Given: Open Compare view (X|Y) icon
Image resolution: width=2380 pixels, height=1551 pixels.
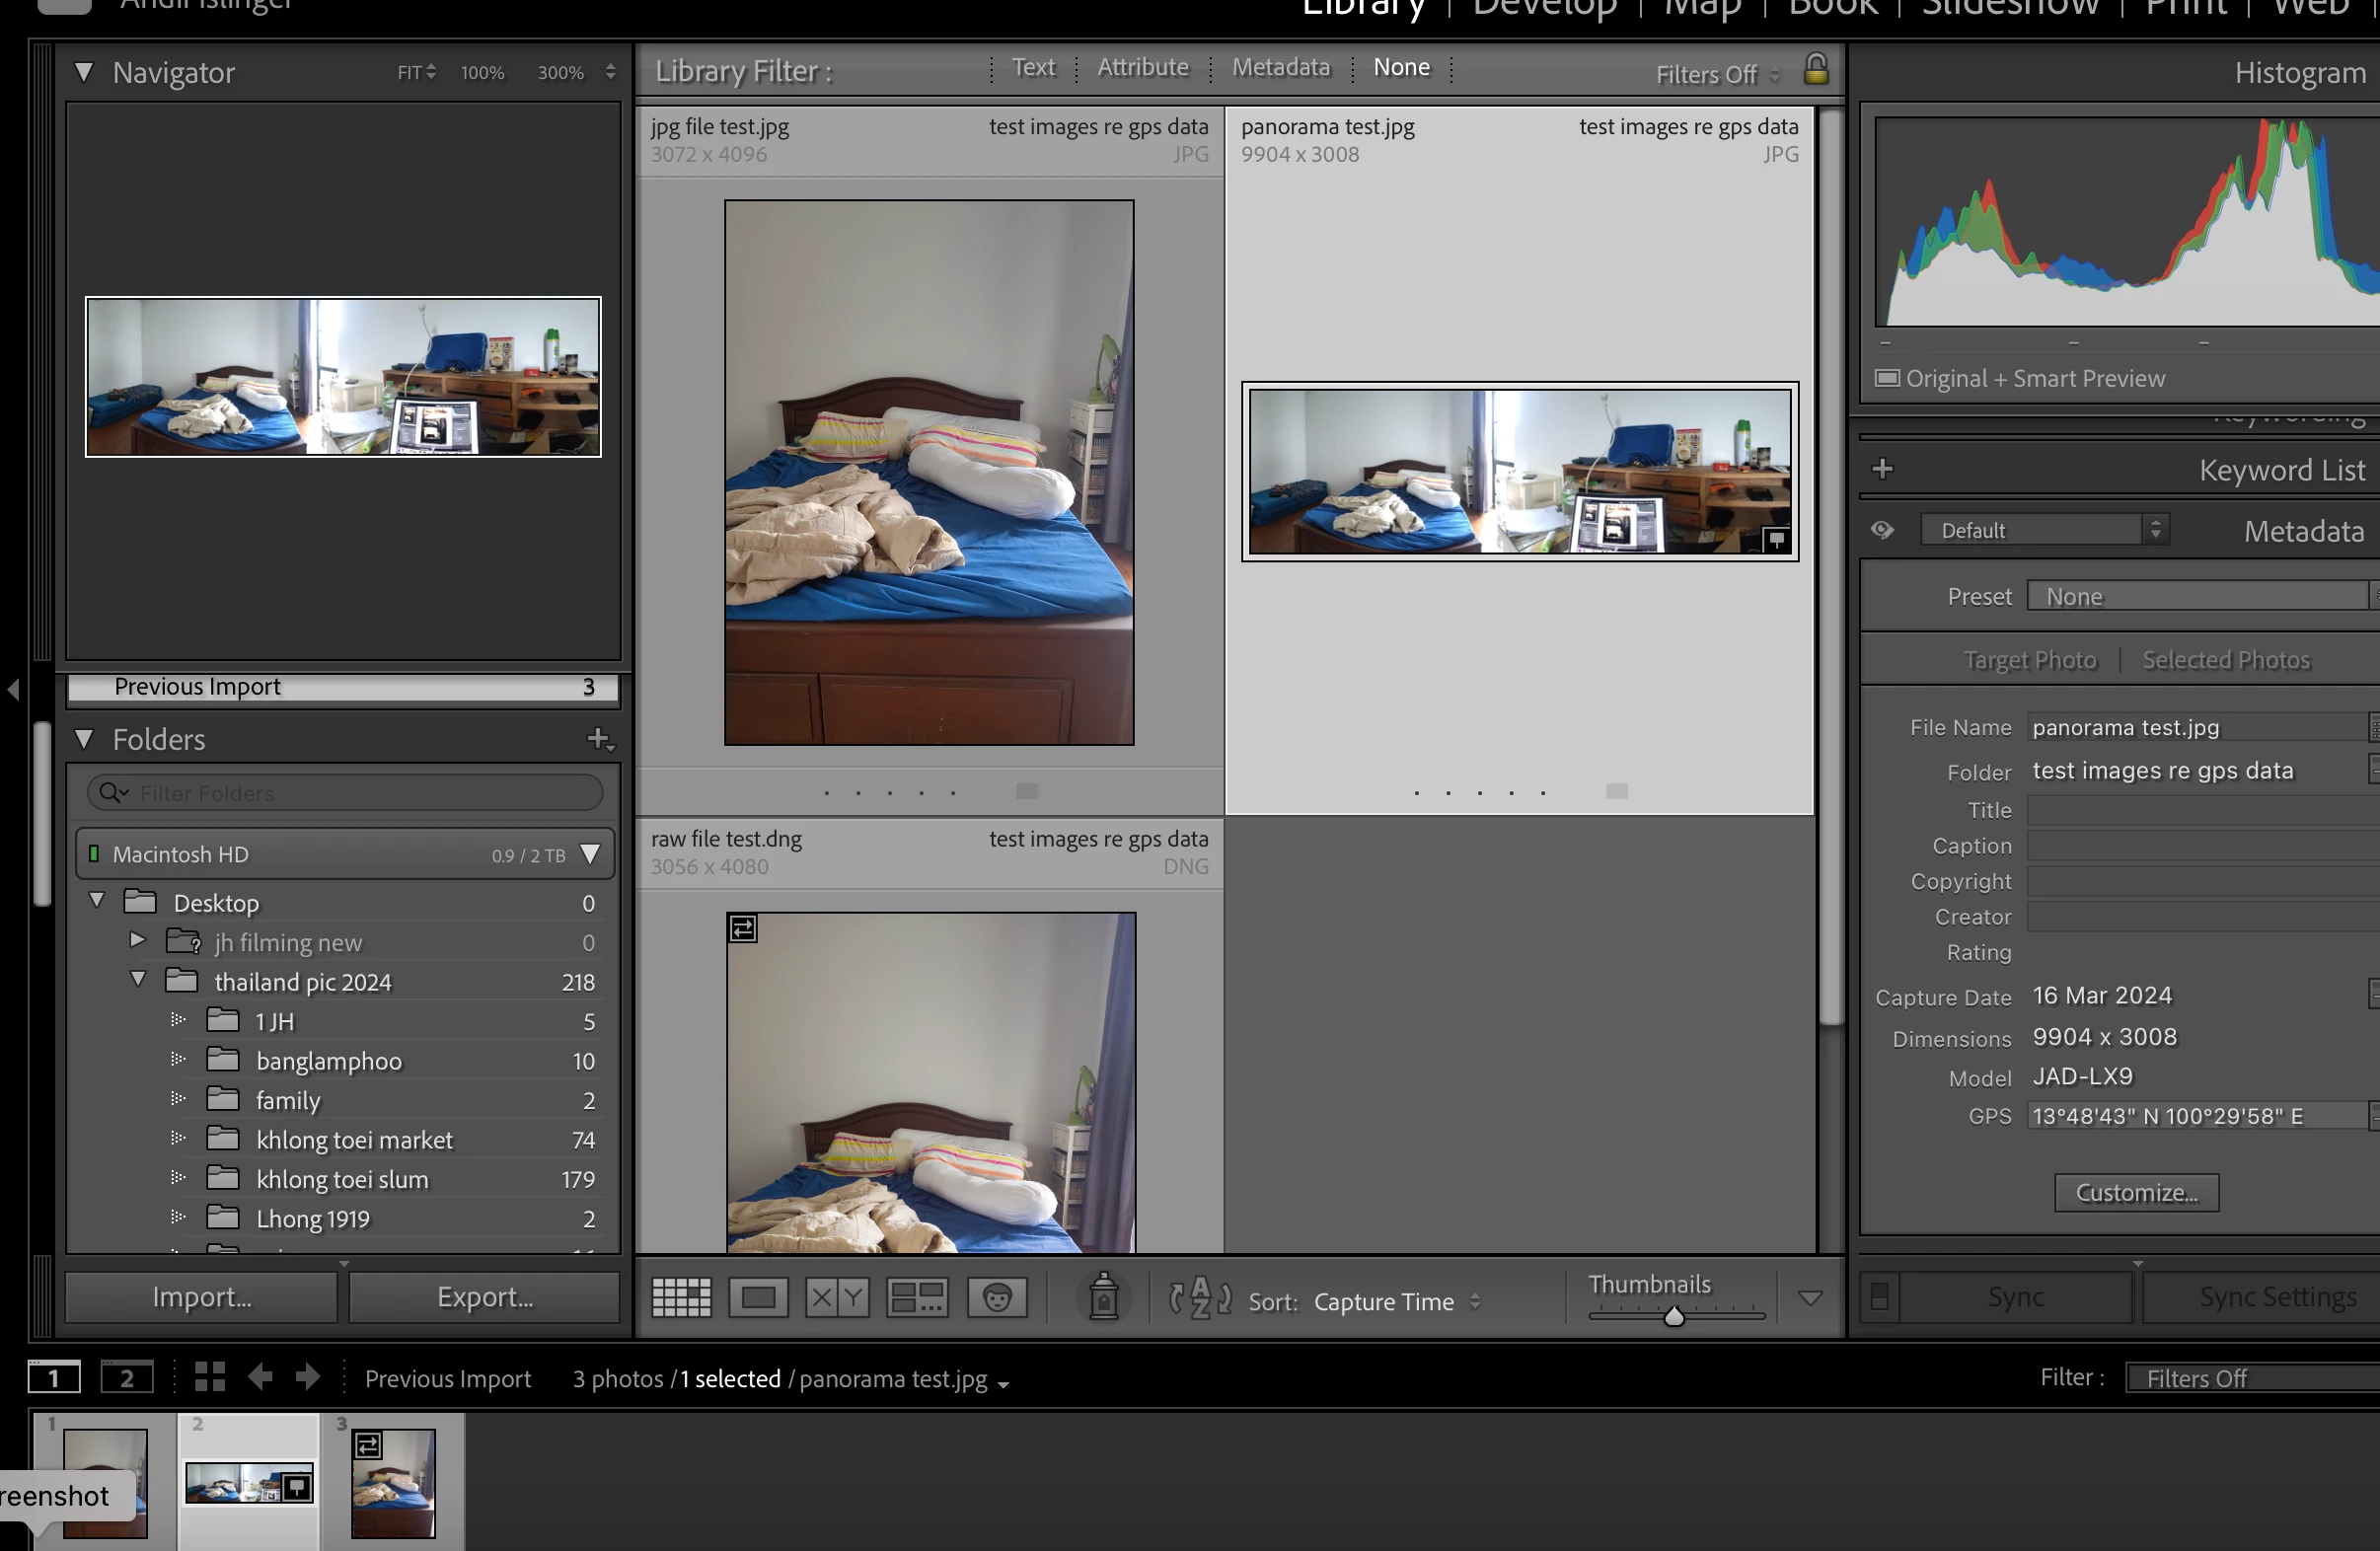Looking at the screenshot, I should (837, 1299).
